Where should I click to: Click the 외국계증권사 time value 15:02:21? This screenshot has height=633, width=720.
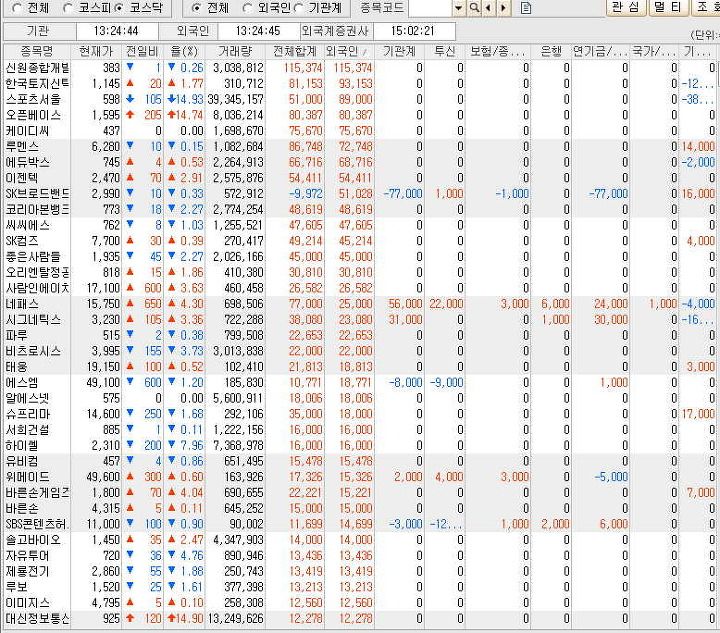pyautogui.click(x=412, y=31)
